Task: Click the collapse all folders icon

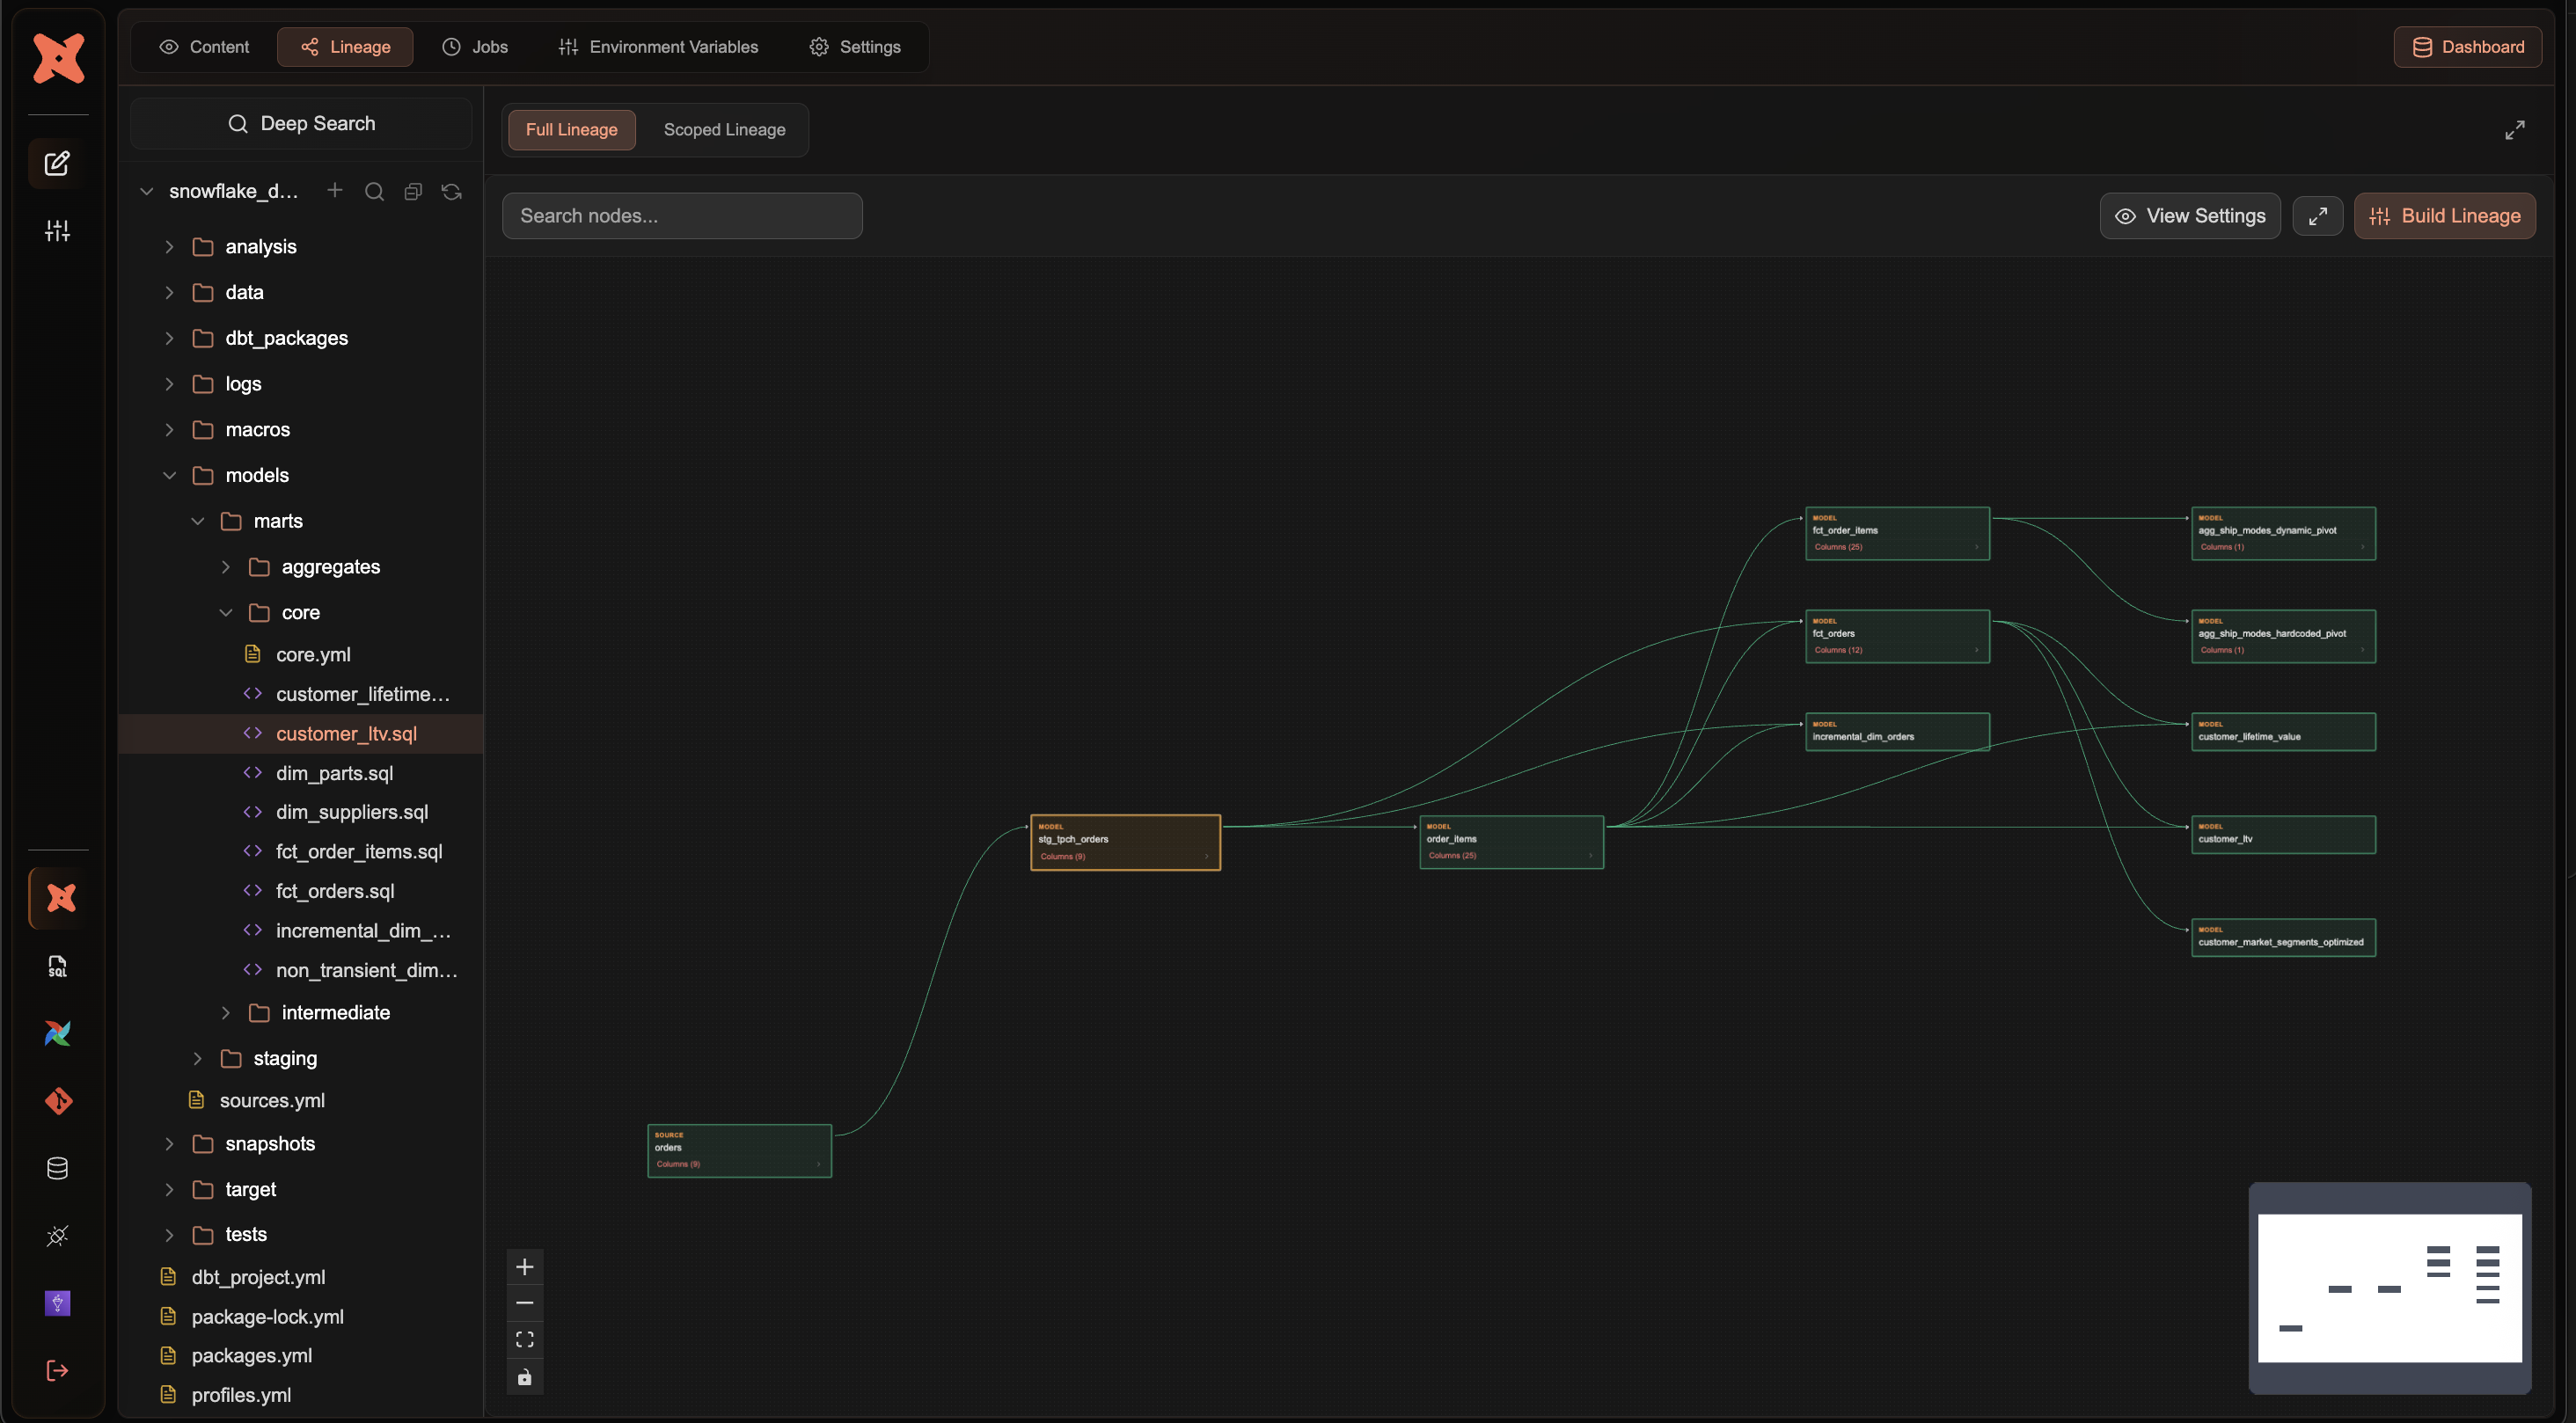Action: pos(413,191)
